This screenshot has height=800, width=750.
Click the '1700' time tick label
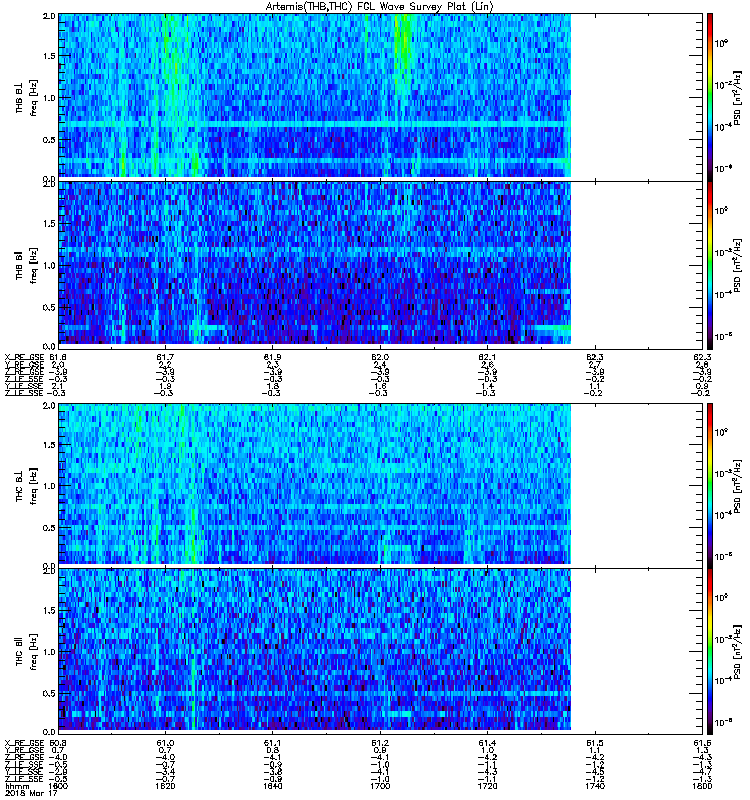[380, 786]
